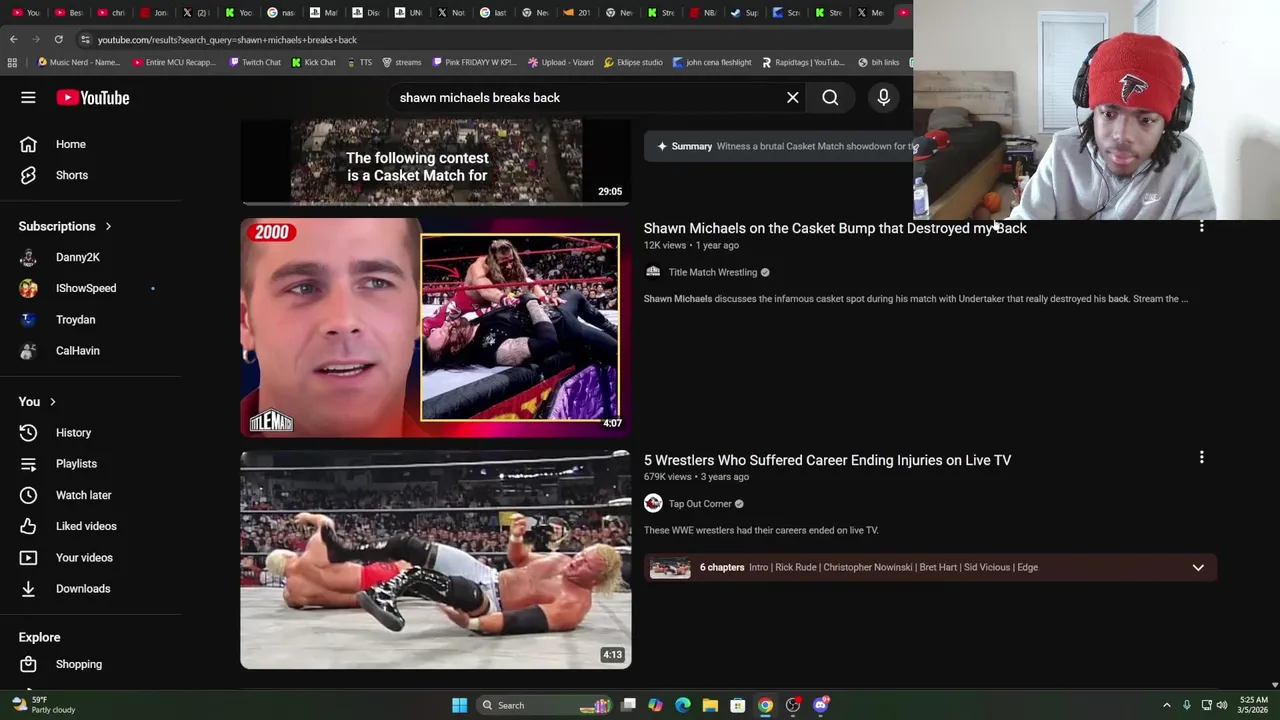Expand the You section chevron
The height and width of the screenshot is (720, 1280).
52,402
